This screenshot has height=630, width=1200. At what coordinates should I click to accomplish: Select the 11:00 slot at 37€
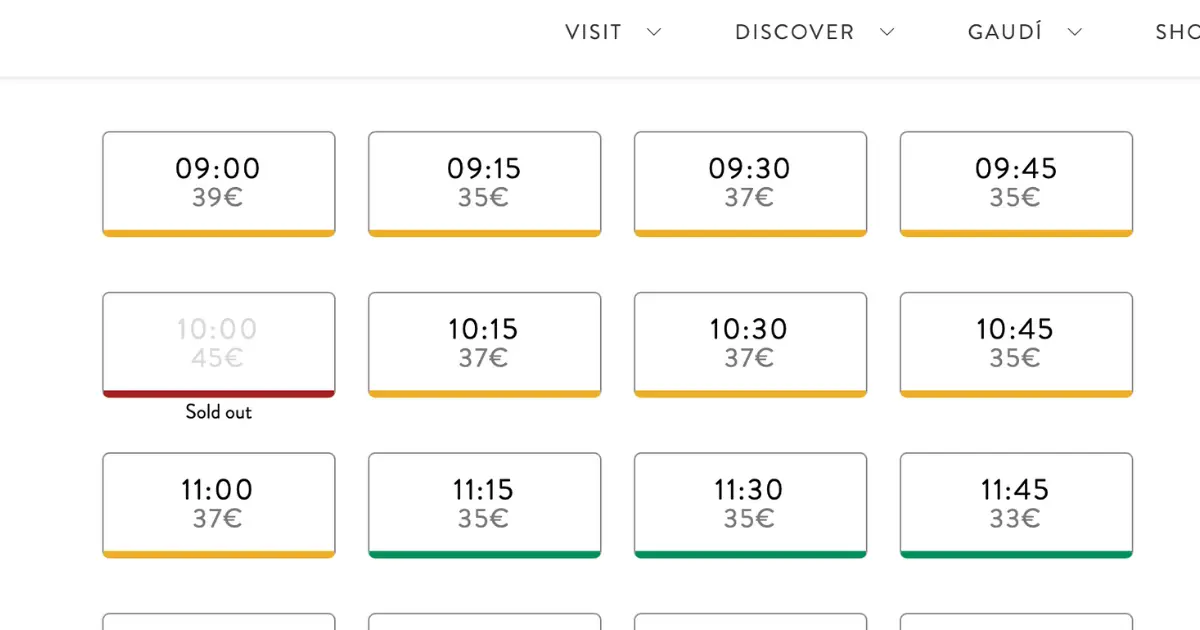[218, 503]
